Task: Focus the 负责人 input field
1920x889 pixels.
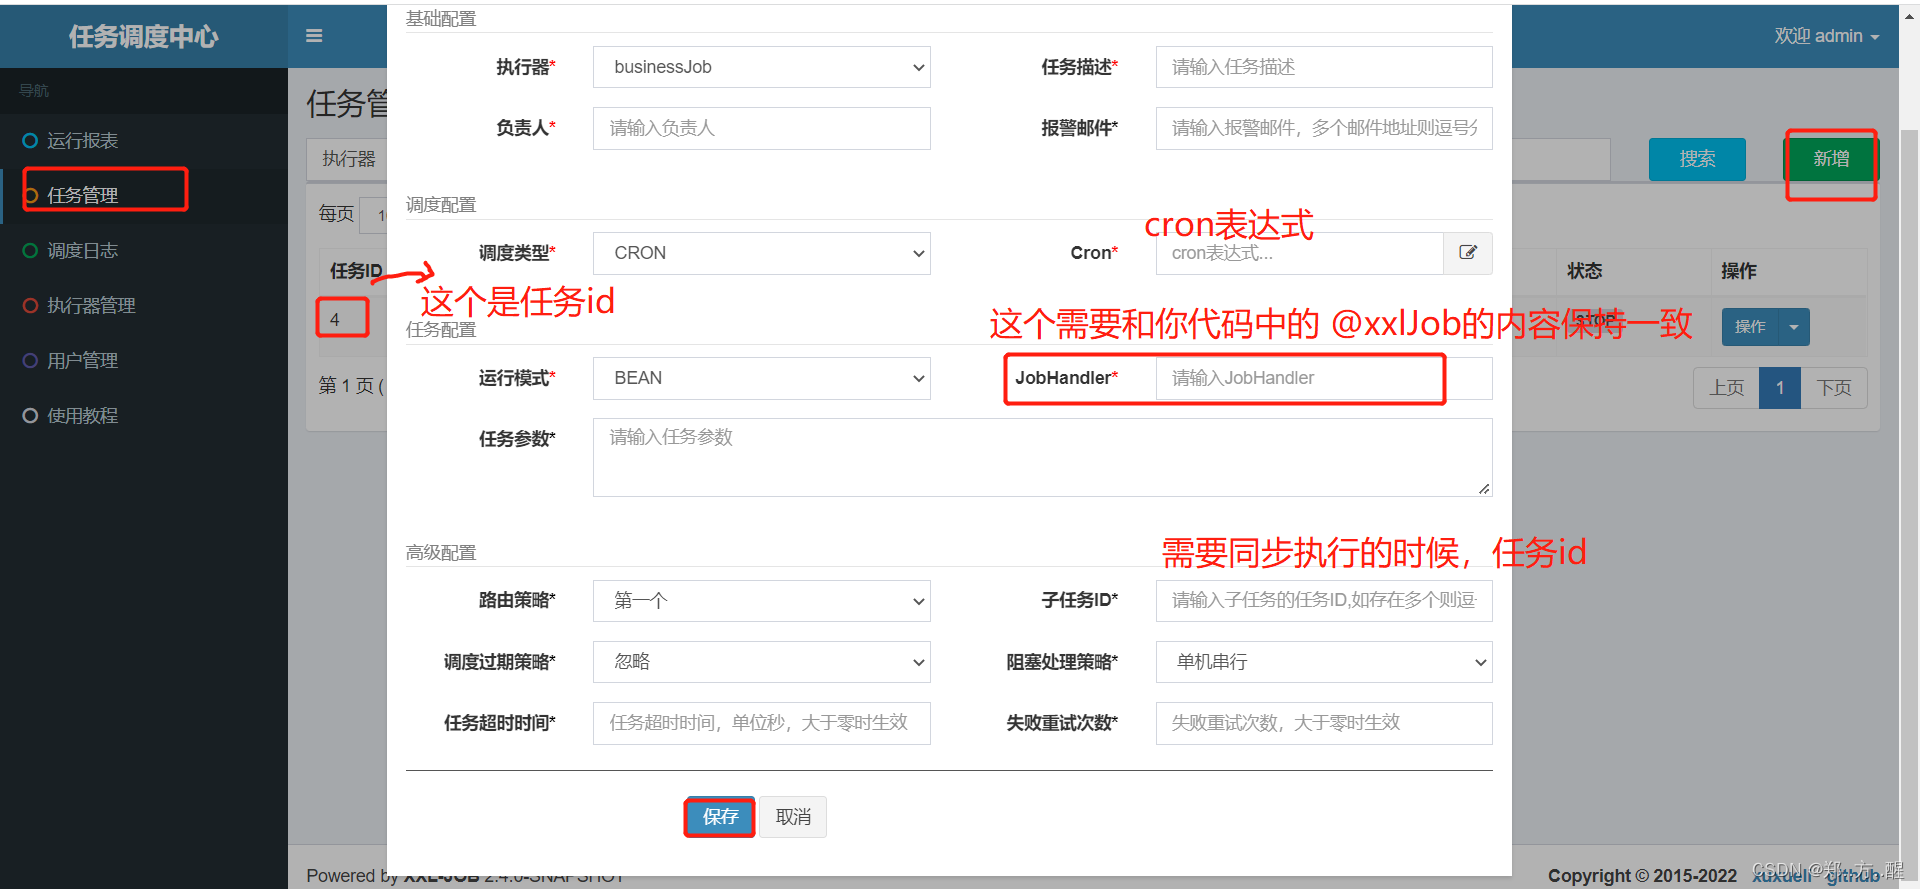Action: (x=762, y=128)
